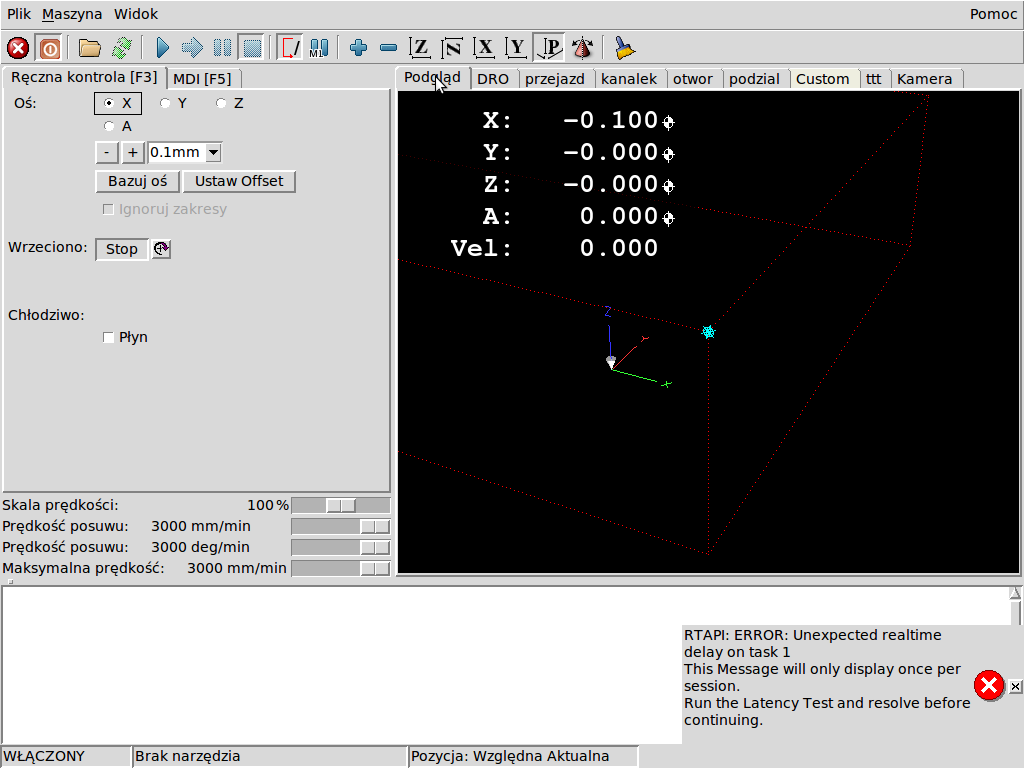Click the red error icon in the RTAPI message
Viewport: 1024px width, 768px height.
[x=989, y=686]
